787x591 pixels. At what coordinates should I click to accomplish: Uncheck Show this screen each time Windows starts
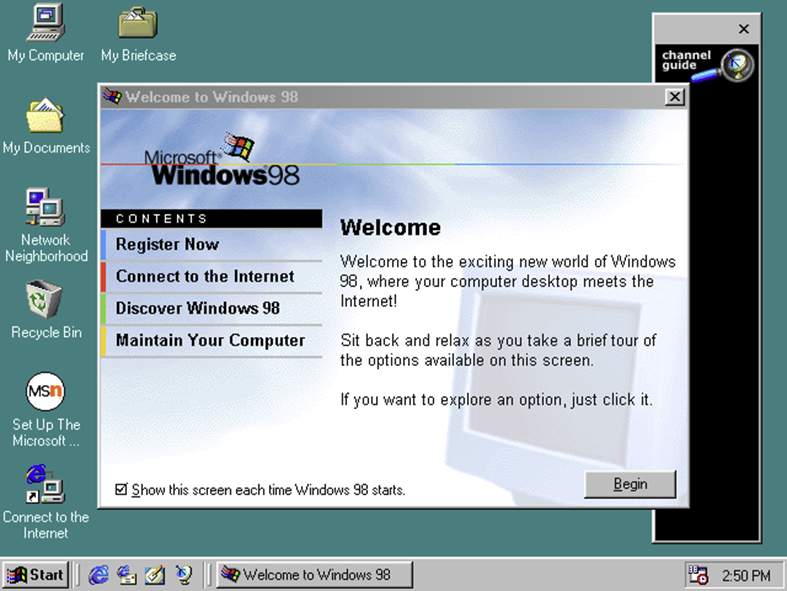[122, 489]
